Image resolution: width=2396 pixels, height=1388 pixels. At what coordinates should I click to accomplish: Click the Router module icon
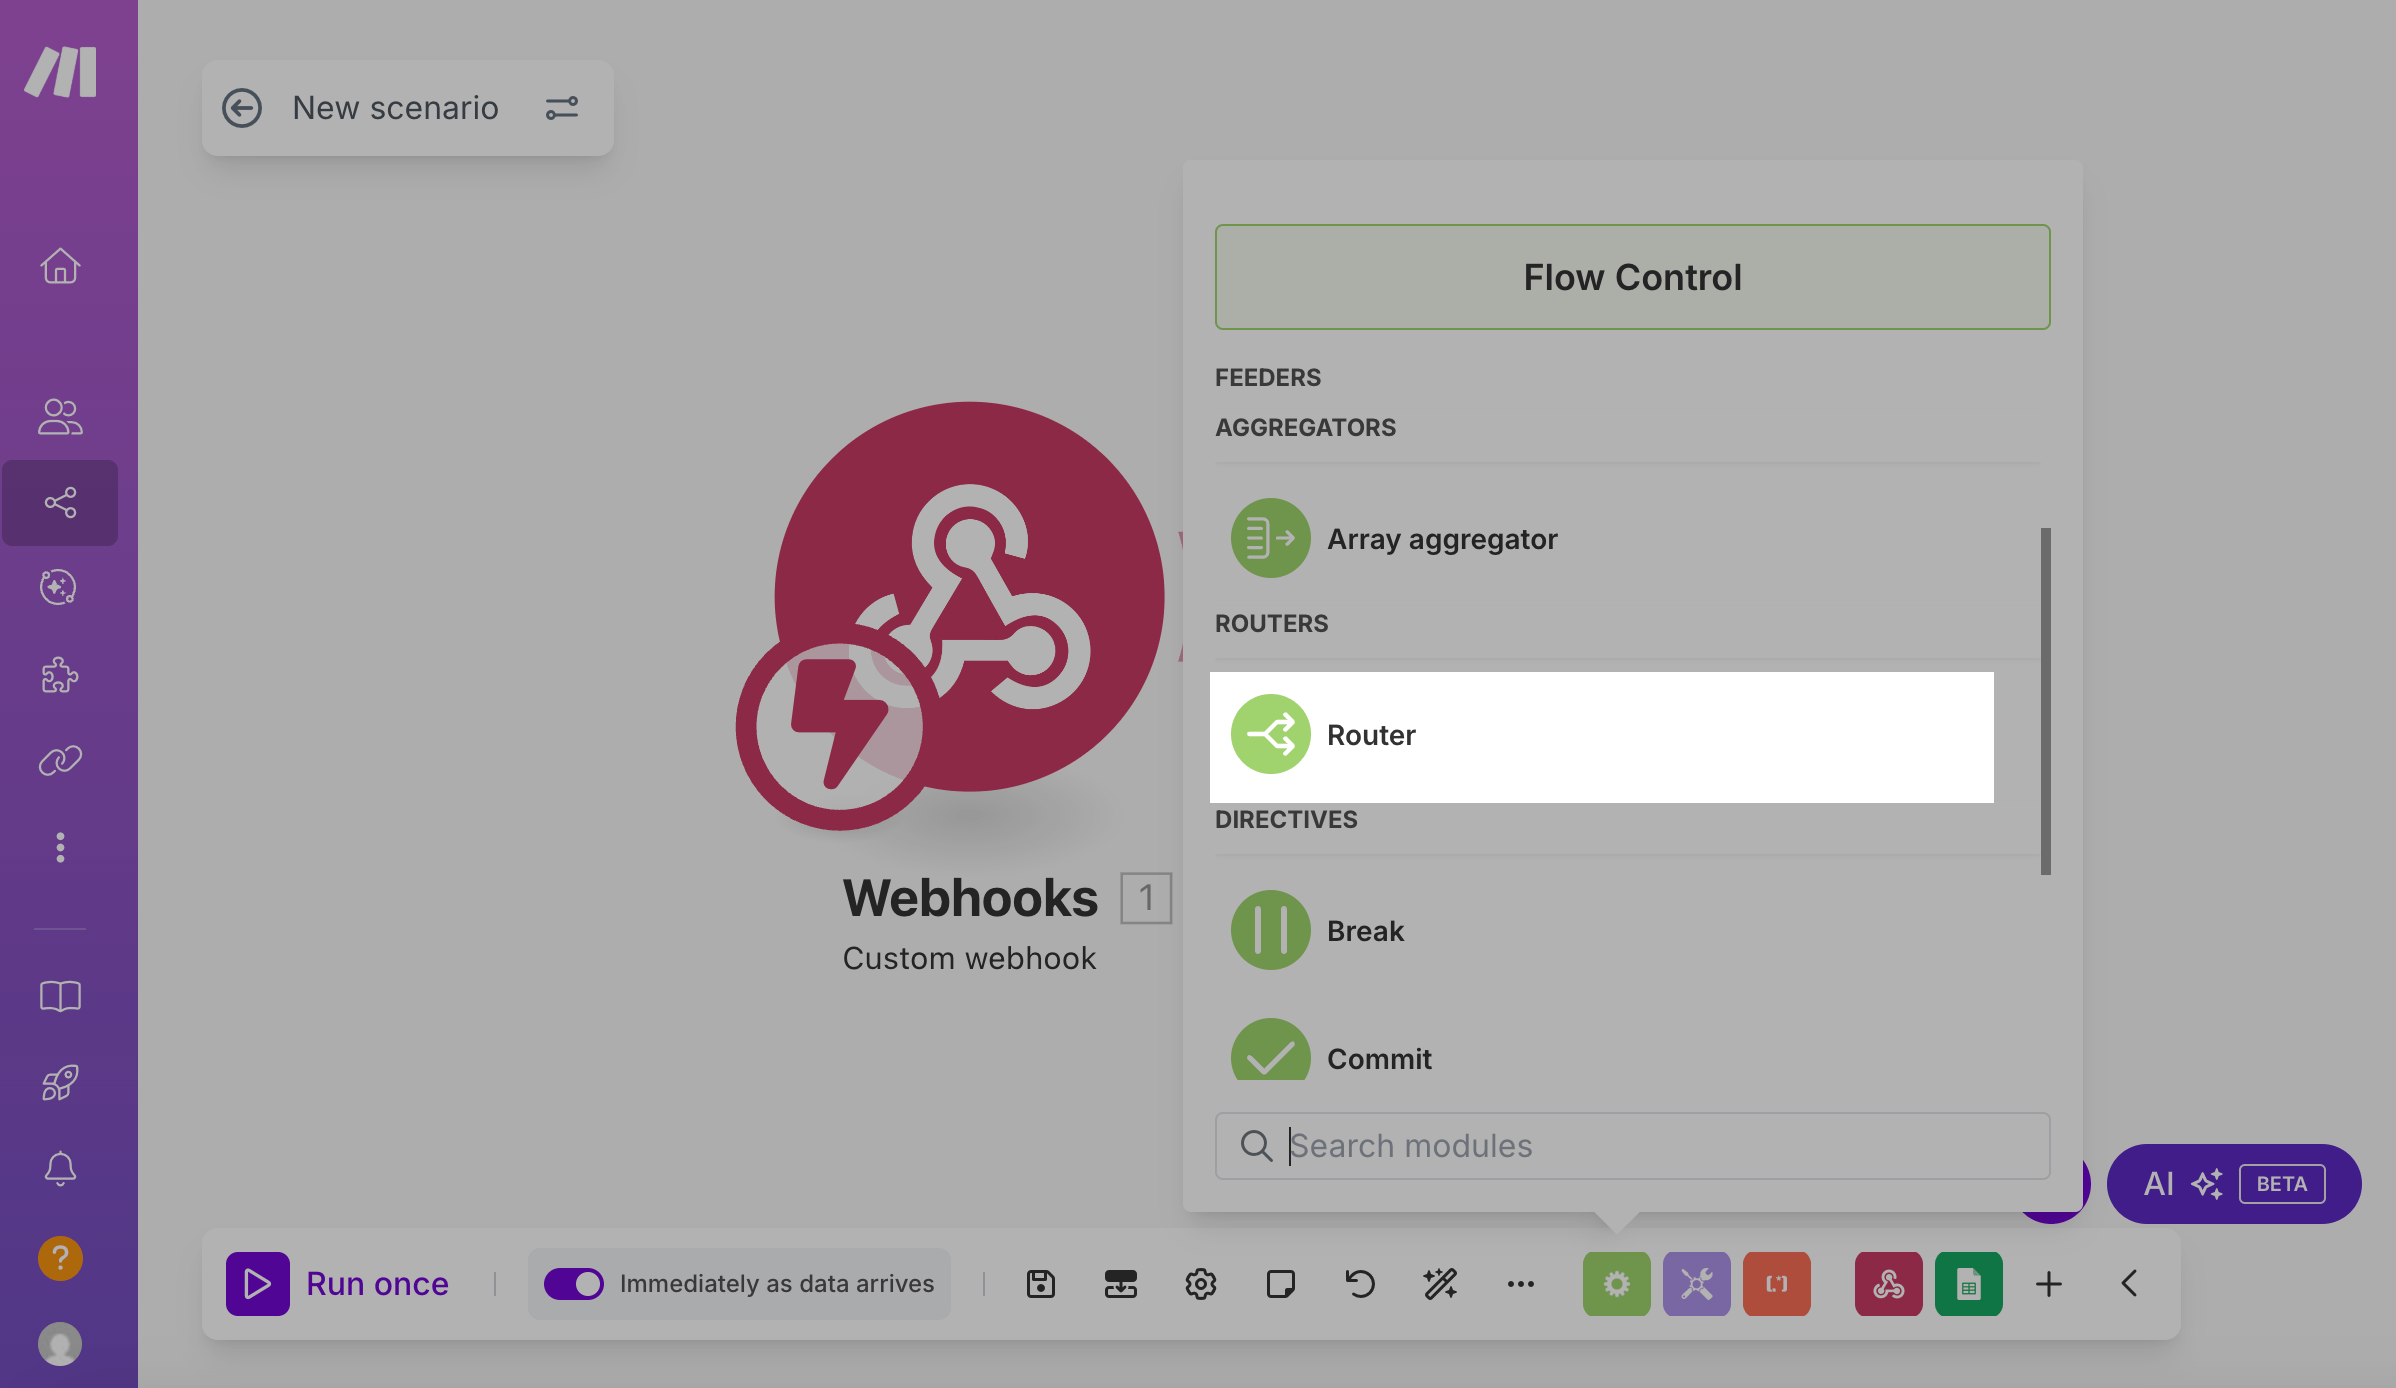pyautogui.click(x=1270, y=735)
